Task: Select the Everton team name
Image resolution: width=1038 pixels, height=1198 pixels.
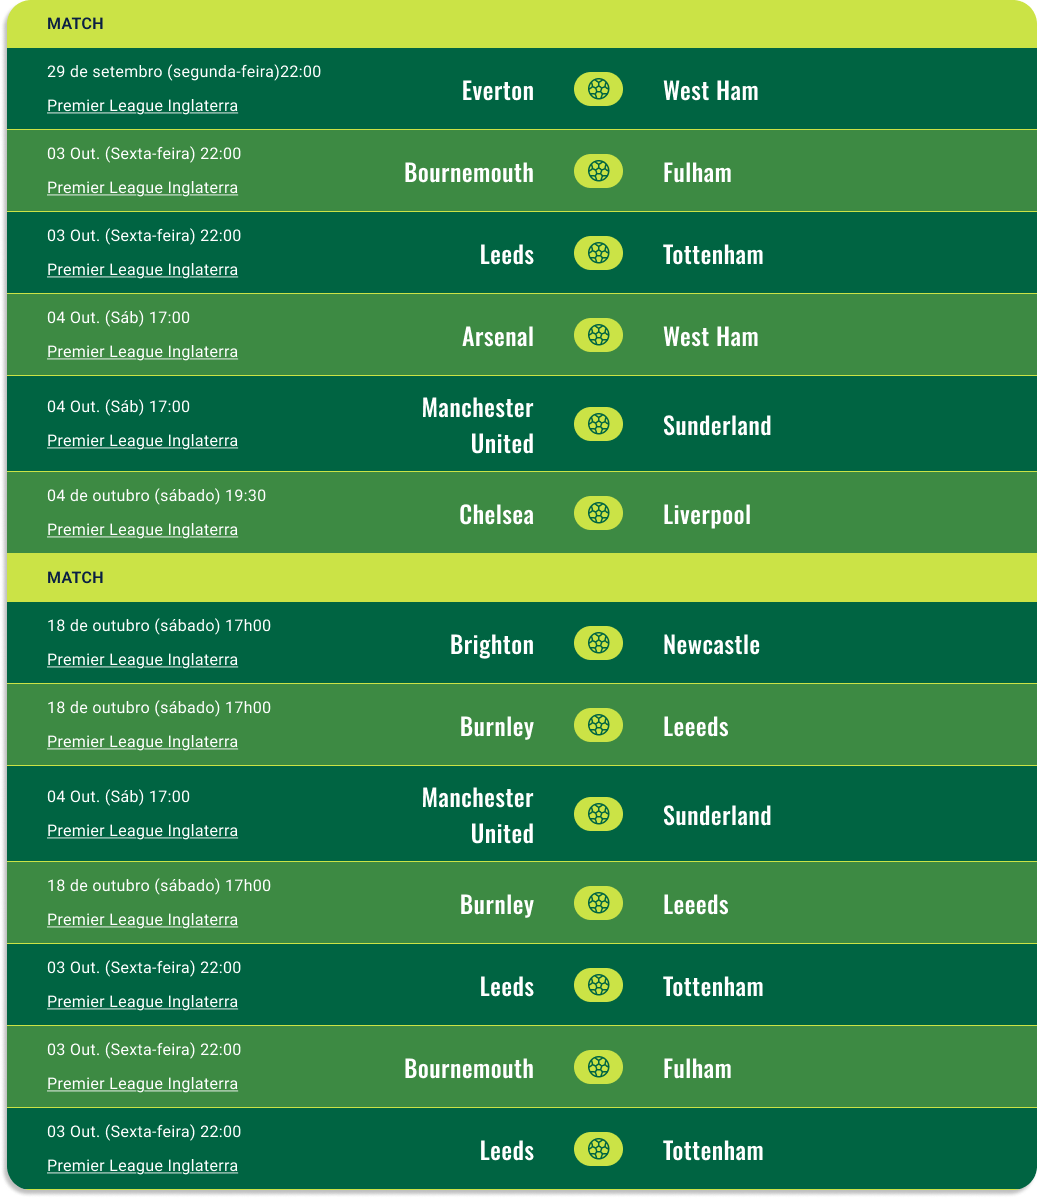Action: pyautogui.click(x=497, y=91)
